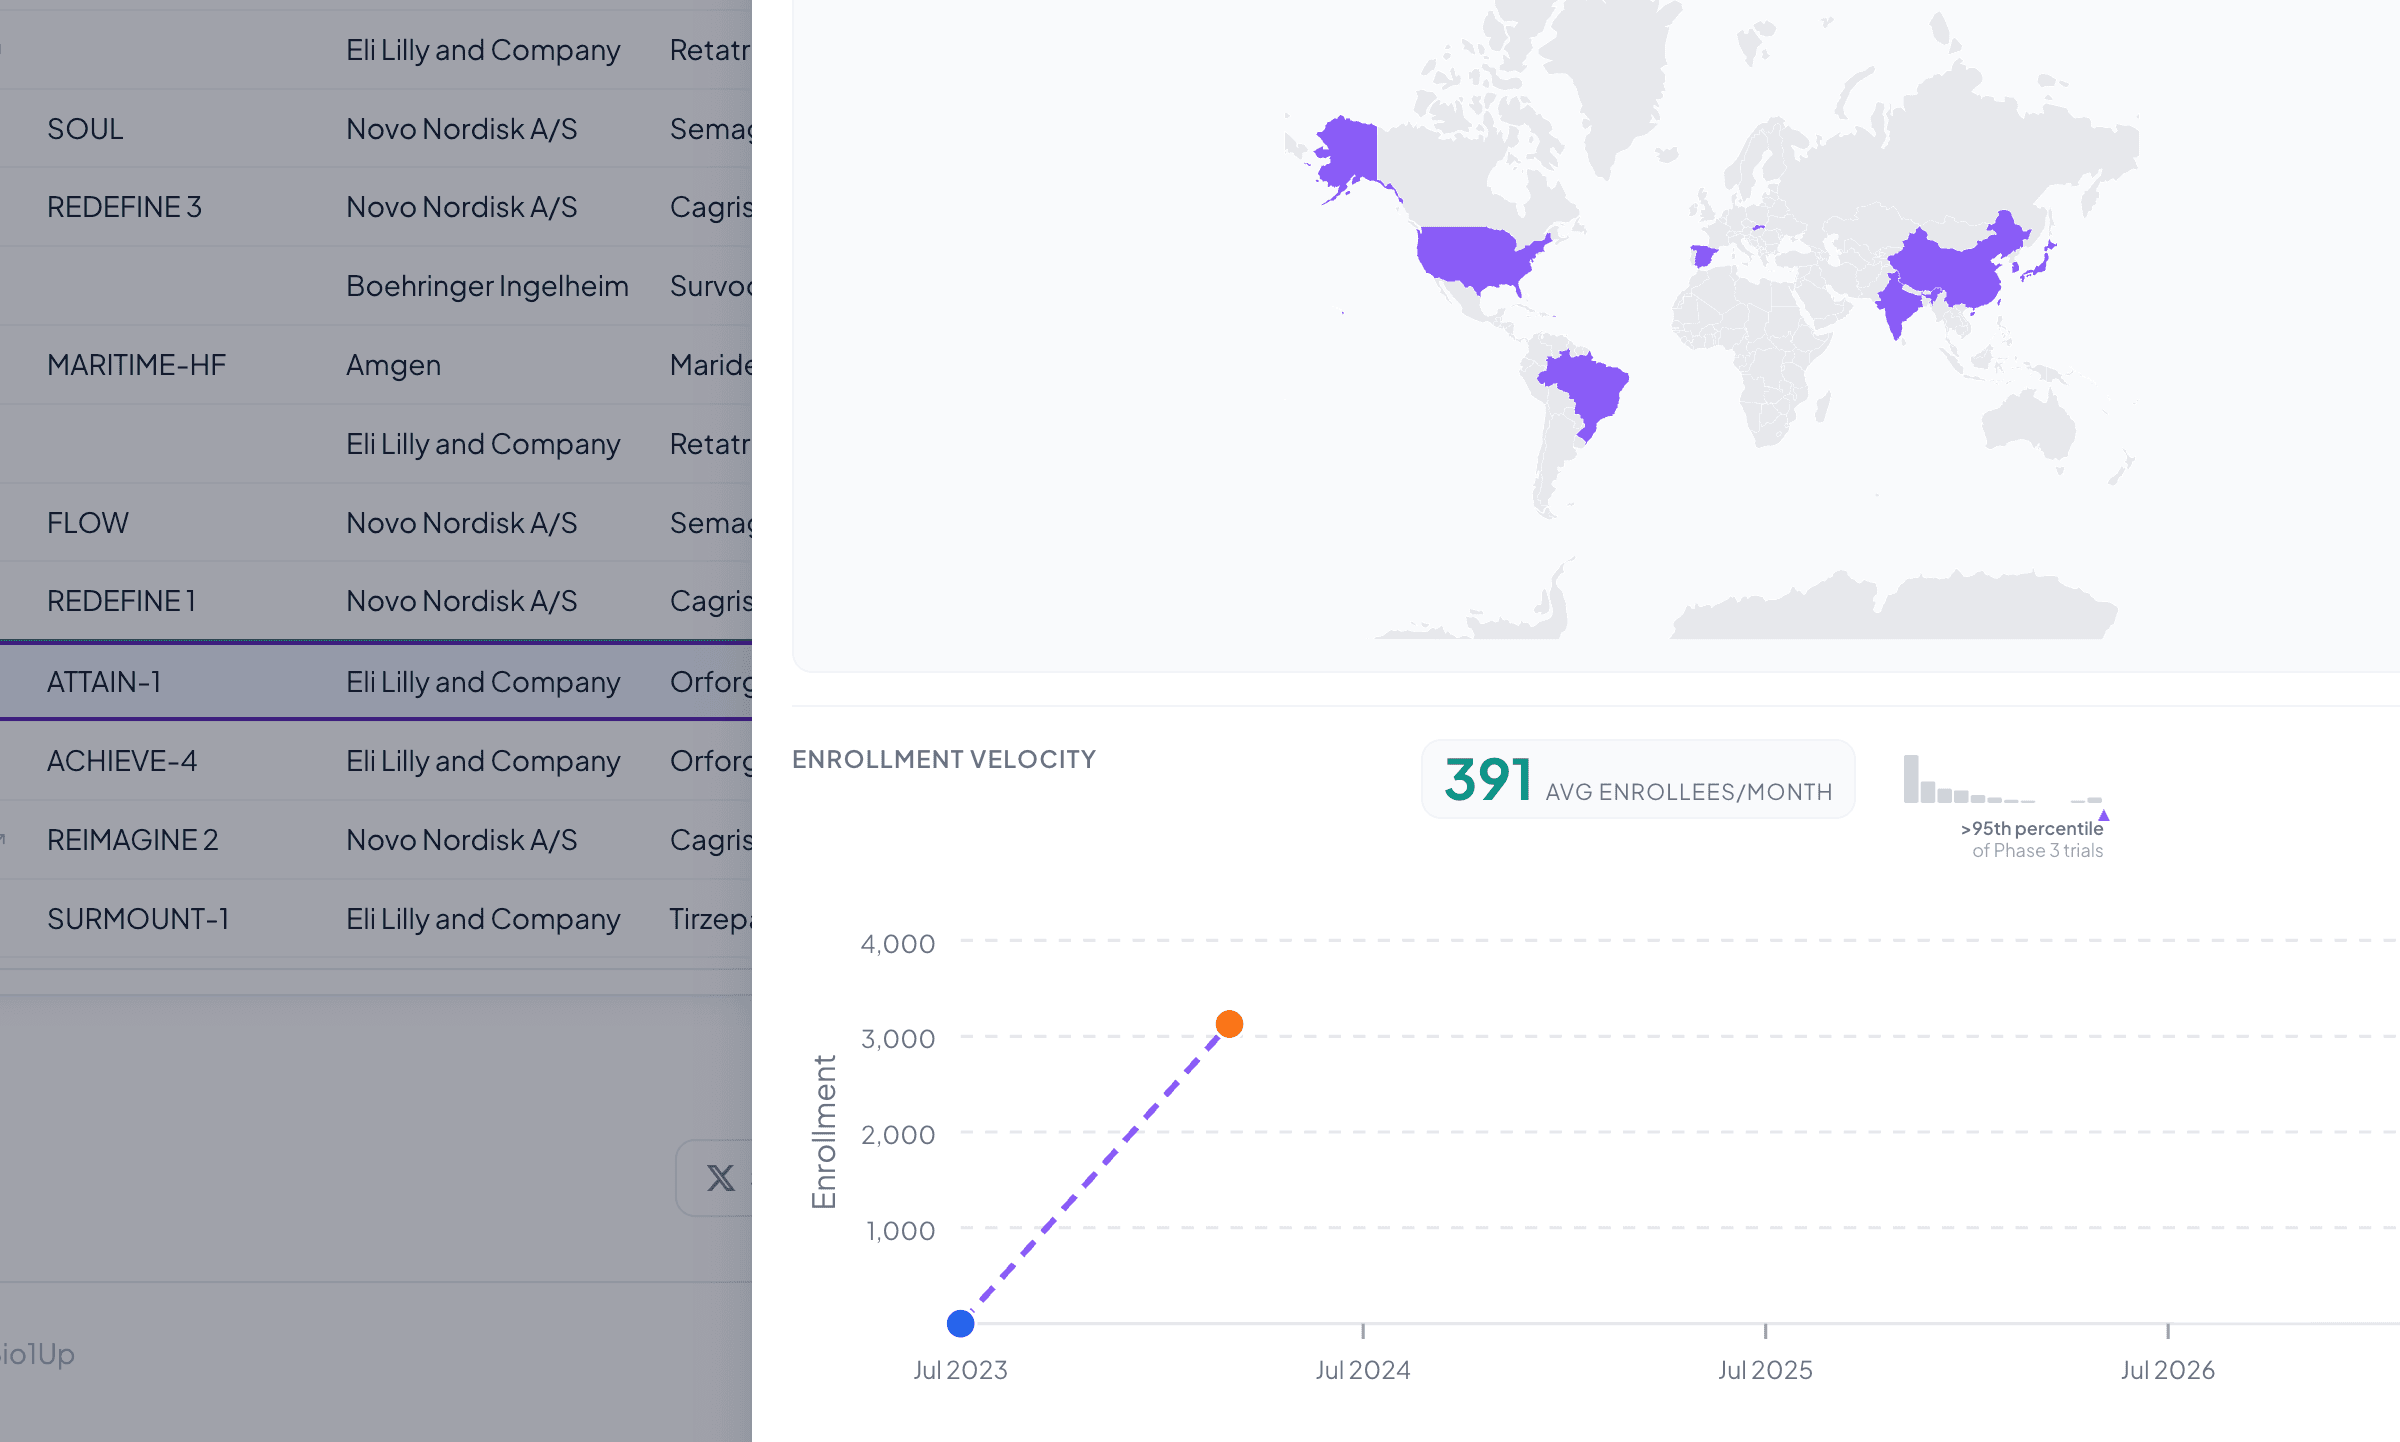Select the ACHIEVE-4 trial row

122,761
